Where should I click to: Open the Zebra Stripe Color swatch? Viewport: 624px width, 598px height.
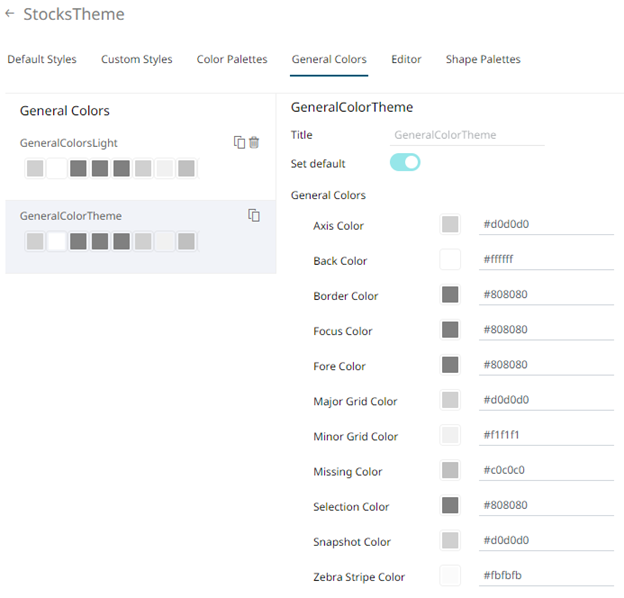click(x=450, y=576)
